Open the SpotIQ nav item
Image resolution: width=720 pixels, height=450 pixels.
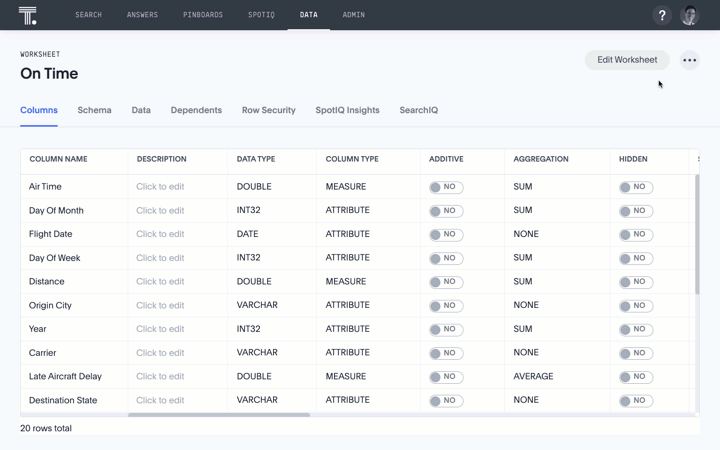click(261, 15)
